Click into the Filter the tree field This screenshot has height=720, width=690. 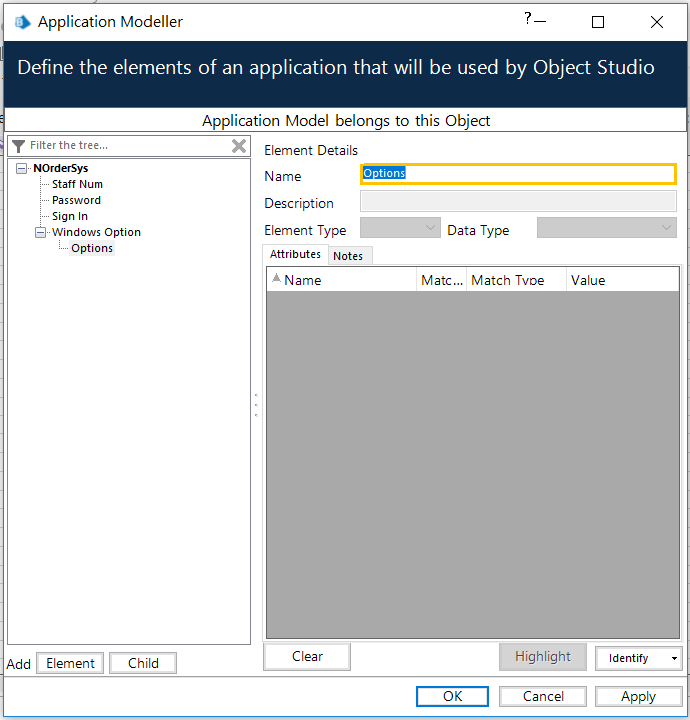click(129, 146)
